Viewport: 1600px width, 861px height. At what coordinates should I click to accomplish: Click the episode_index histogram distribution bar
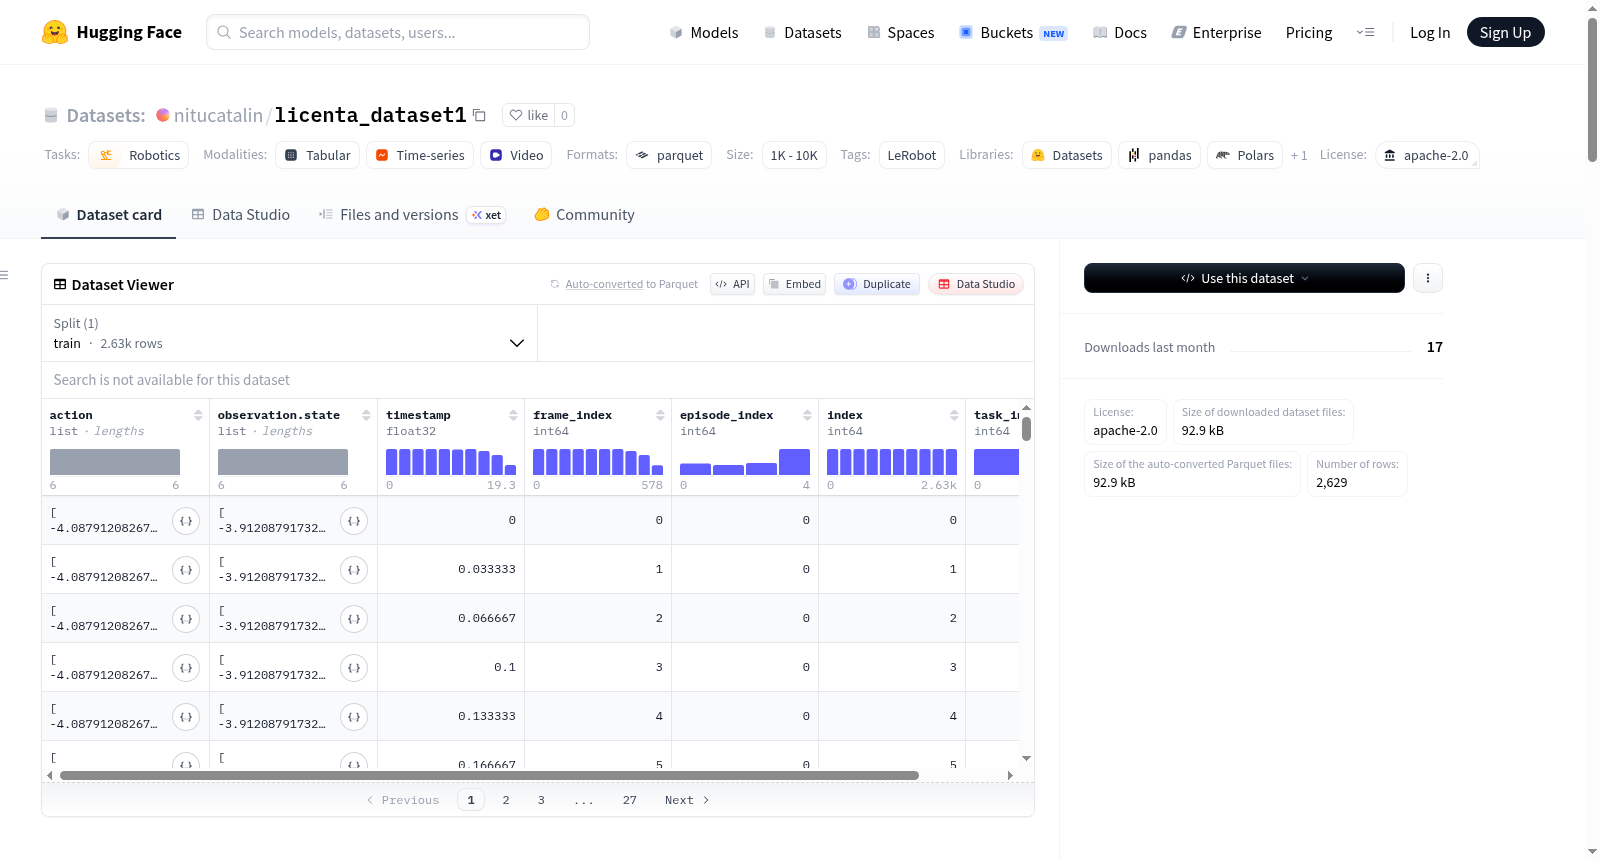tap(745, 462)
